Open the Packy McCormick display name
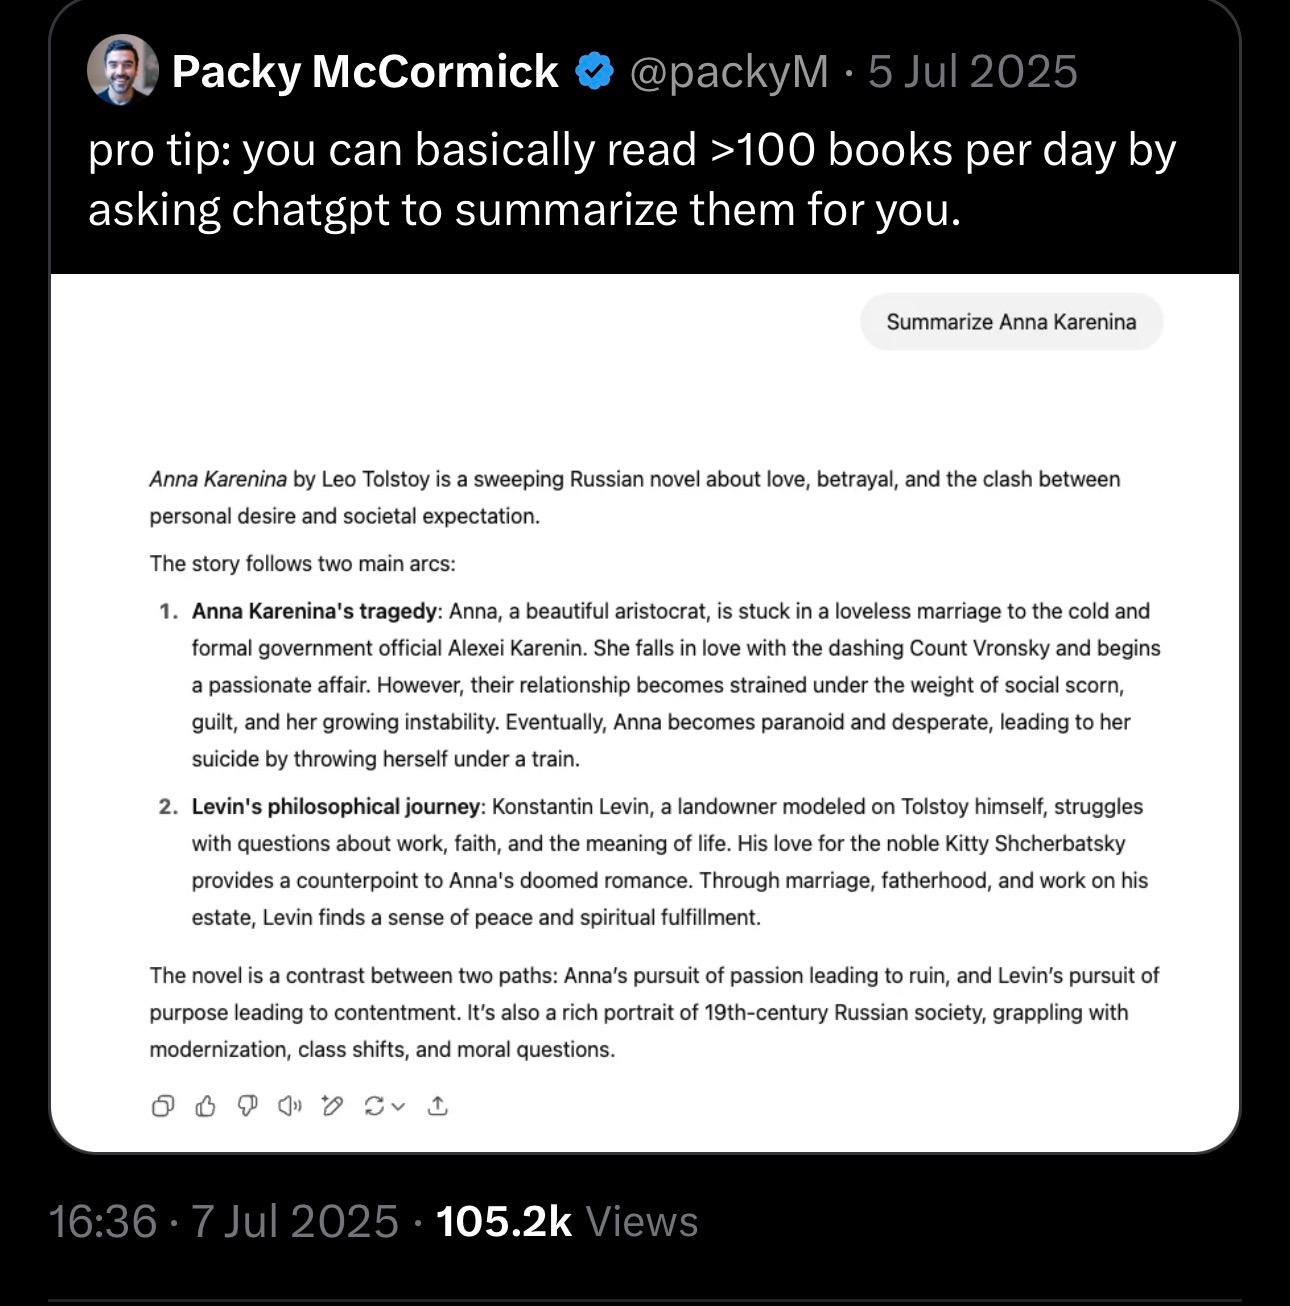Viewport: 1290px width, 1306px height. point(365,72)
